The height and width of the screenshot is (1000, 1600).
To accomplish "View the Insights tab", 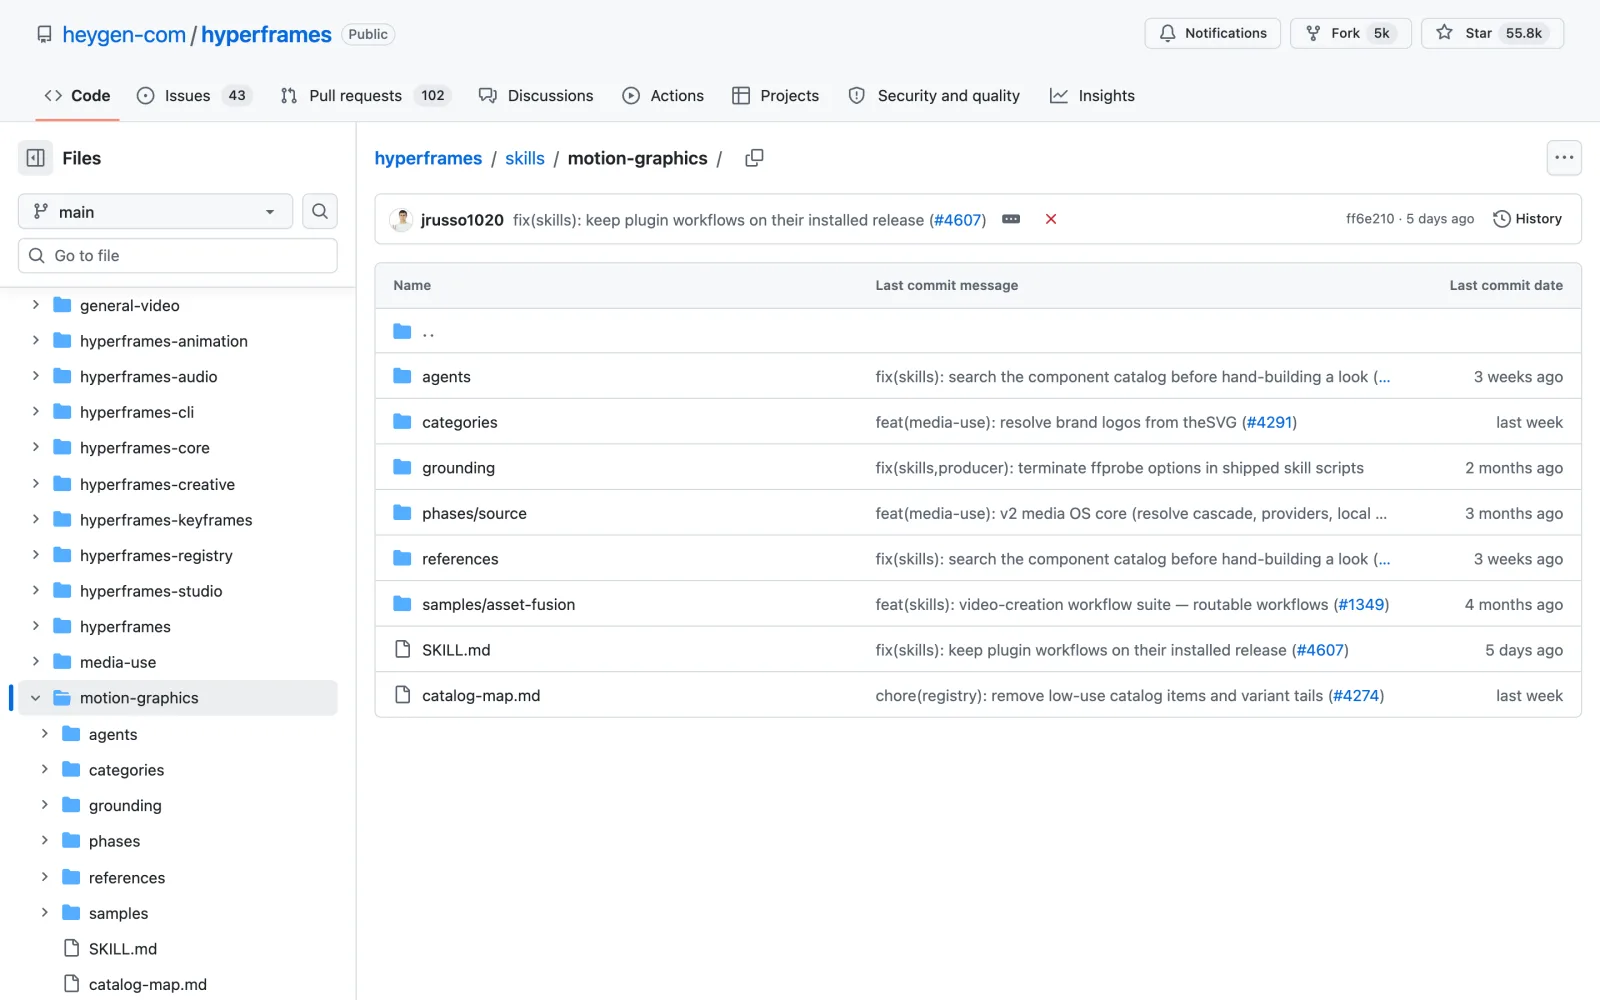I will pos(1092,96).
